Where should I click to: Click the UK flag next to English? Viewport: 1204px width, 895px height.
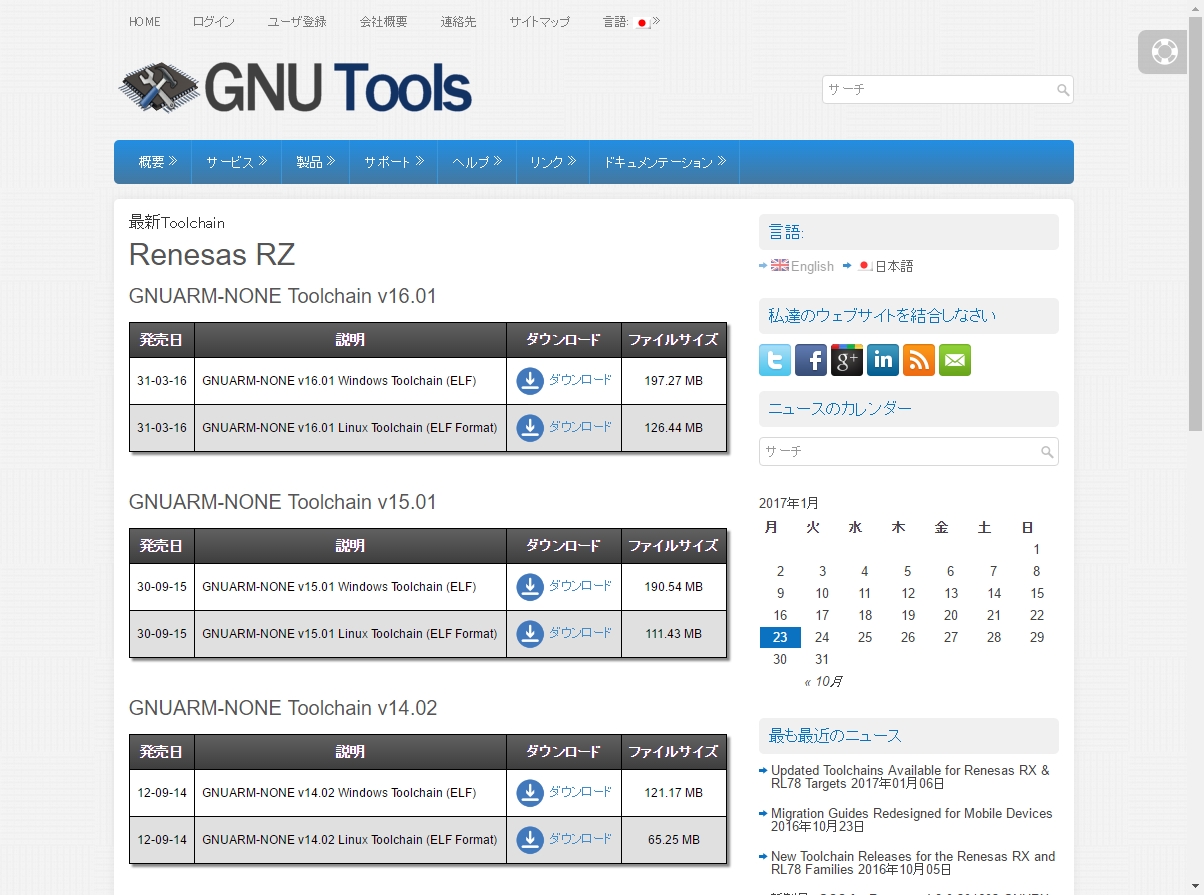click(780, 266)
